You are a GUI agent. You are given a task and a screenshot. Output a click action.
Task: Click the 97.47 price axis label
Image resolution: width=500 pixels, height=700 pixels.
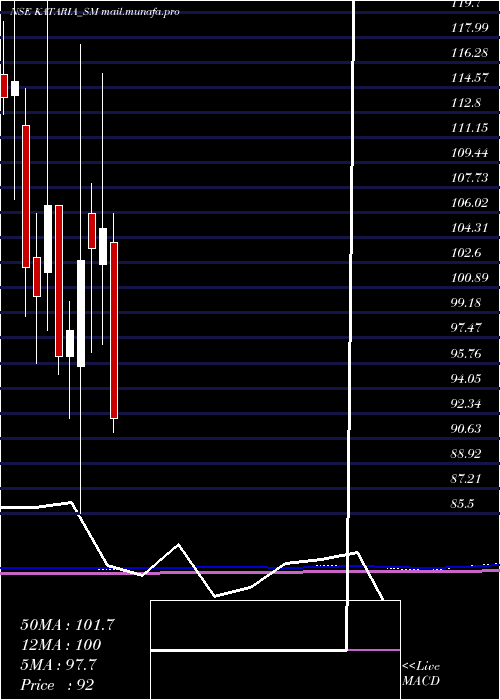click(x=466, y=328)
